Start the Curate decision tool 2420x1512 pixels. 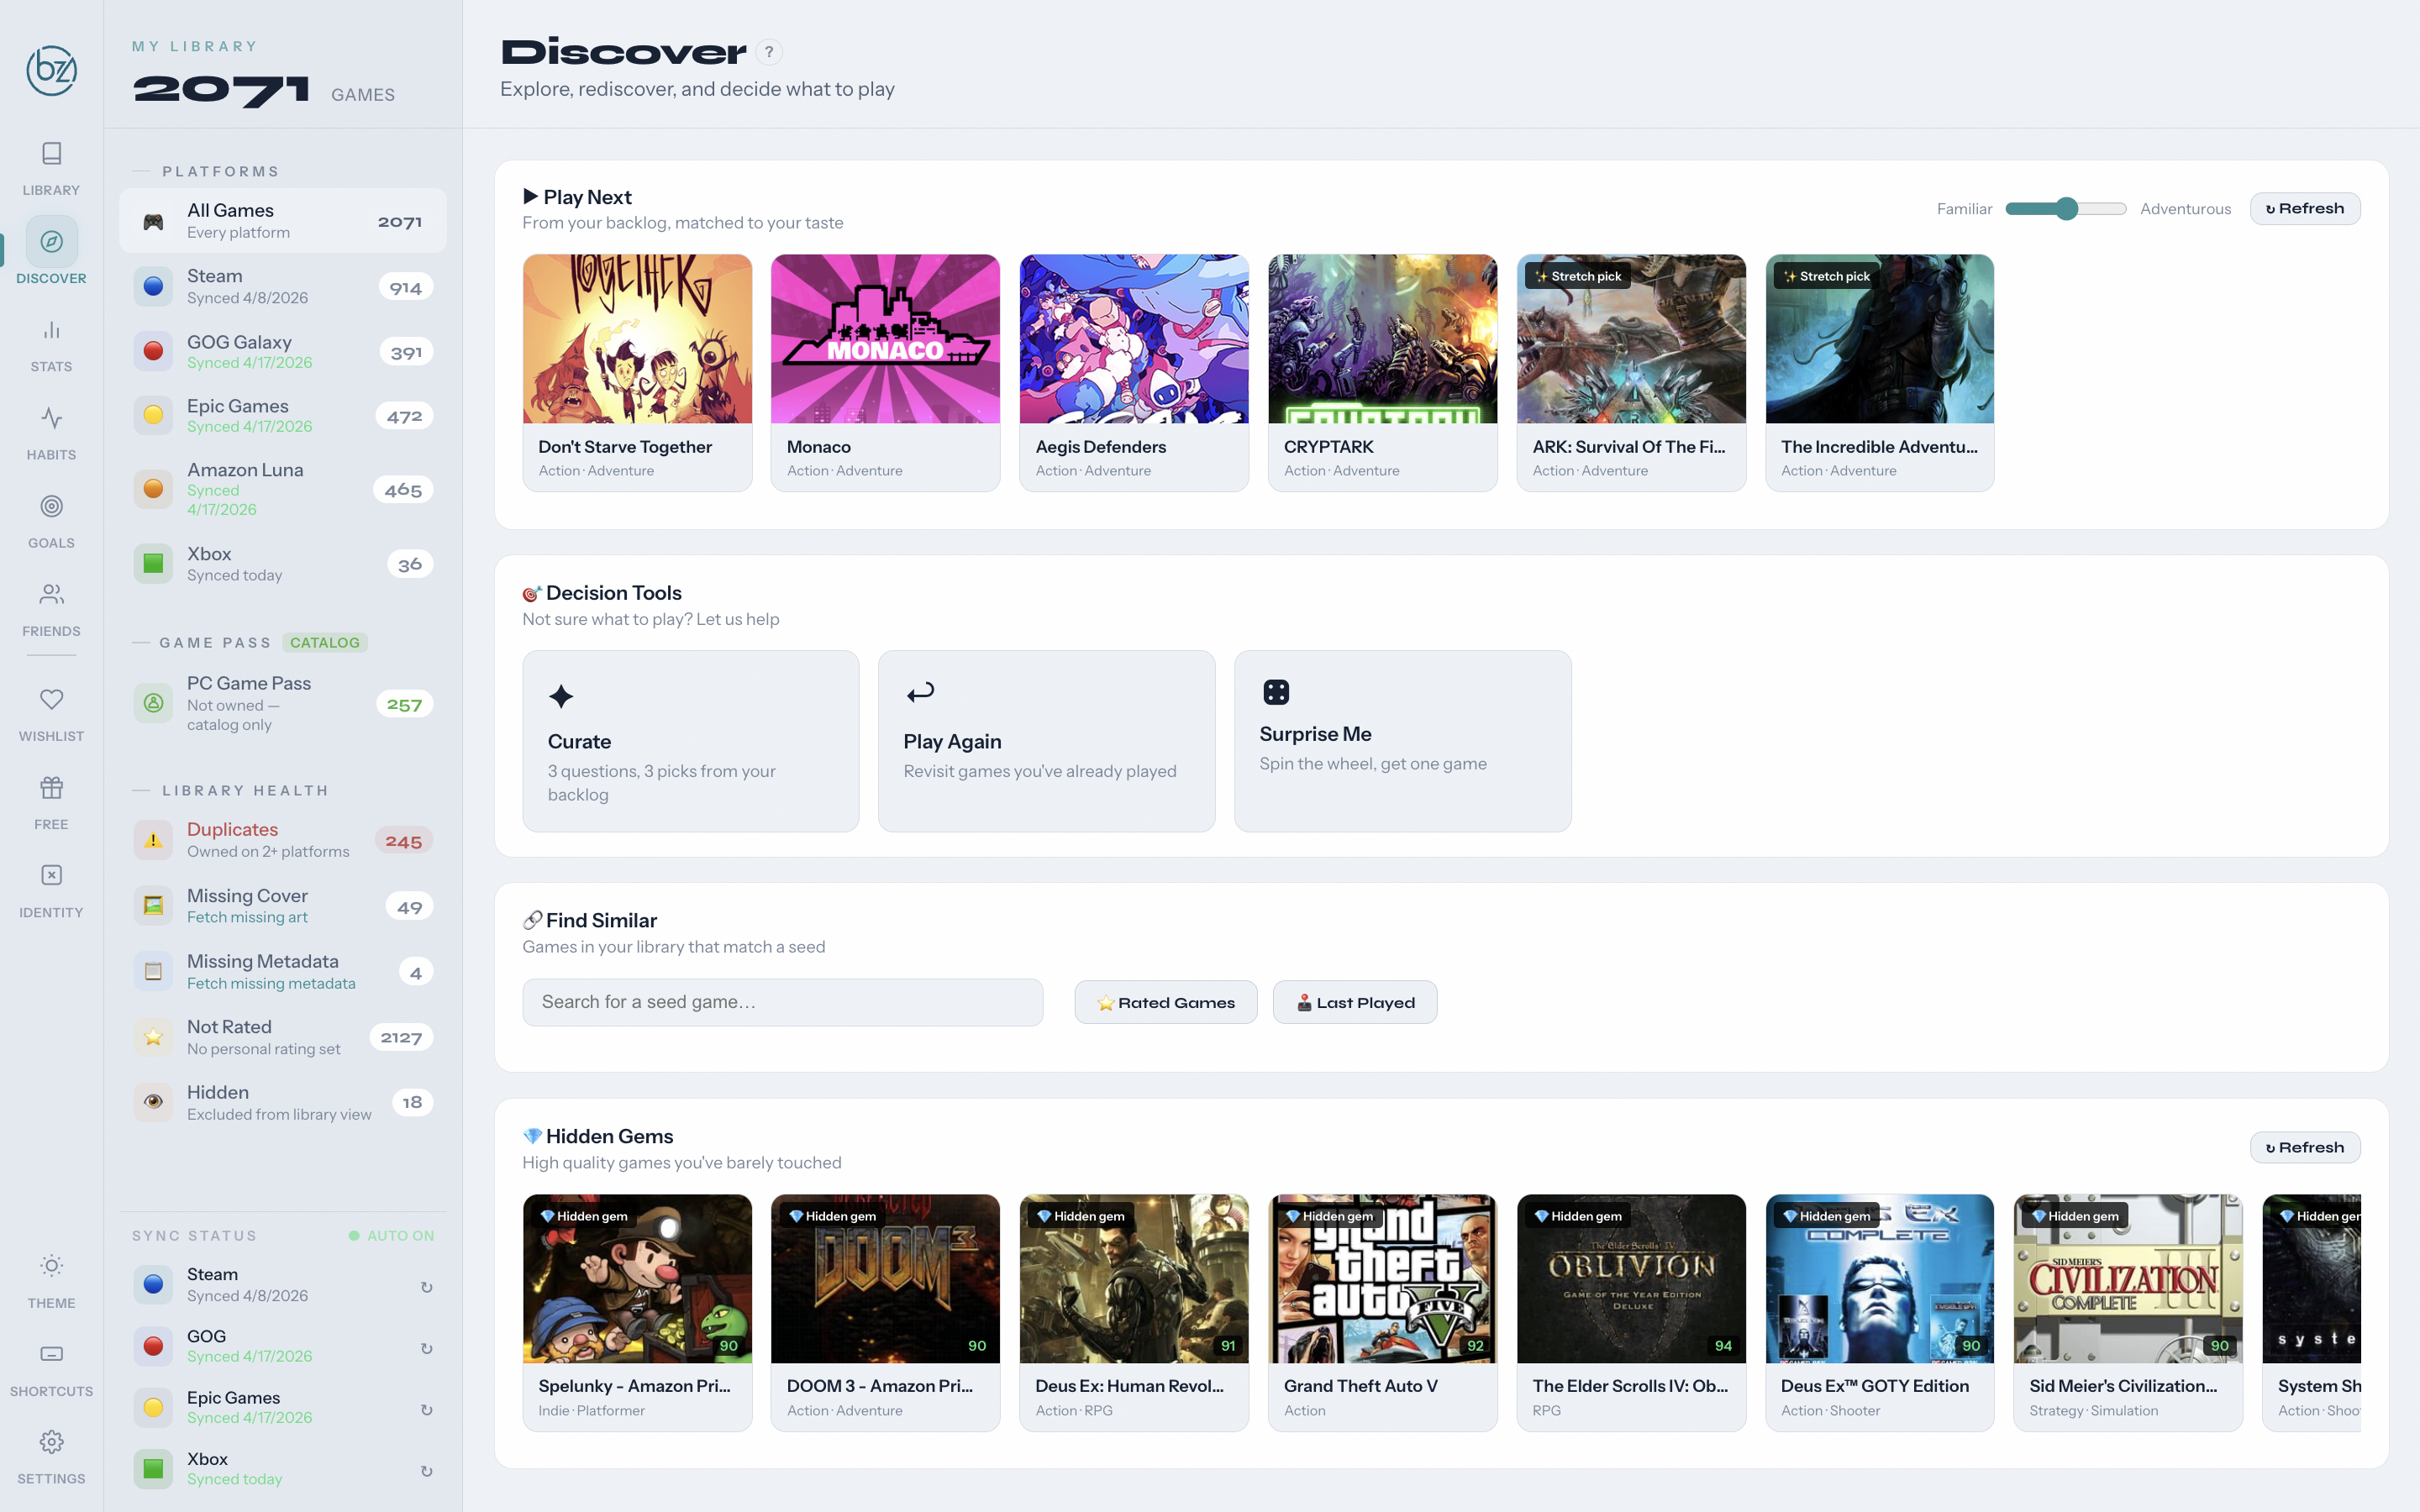tap(691, 741)
